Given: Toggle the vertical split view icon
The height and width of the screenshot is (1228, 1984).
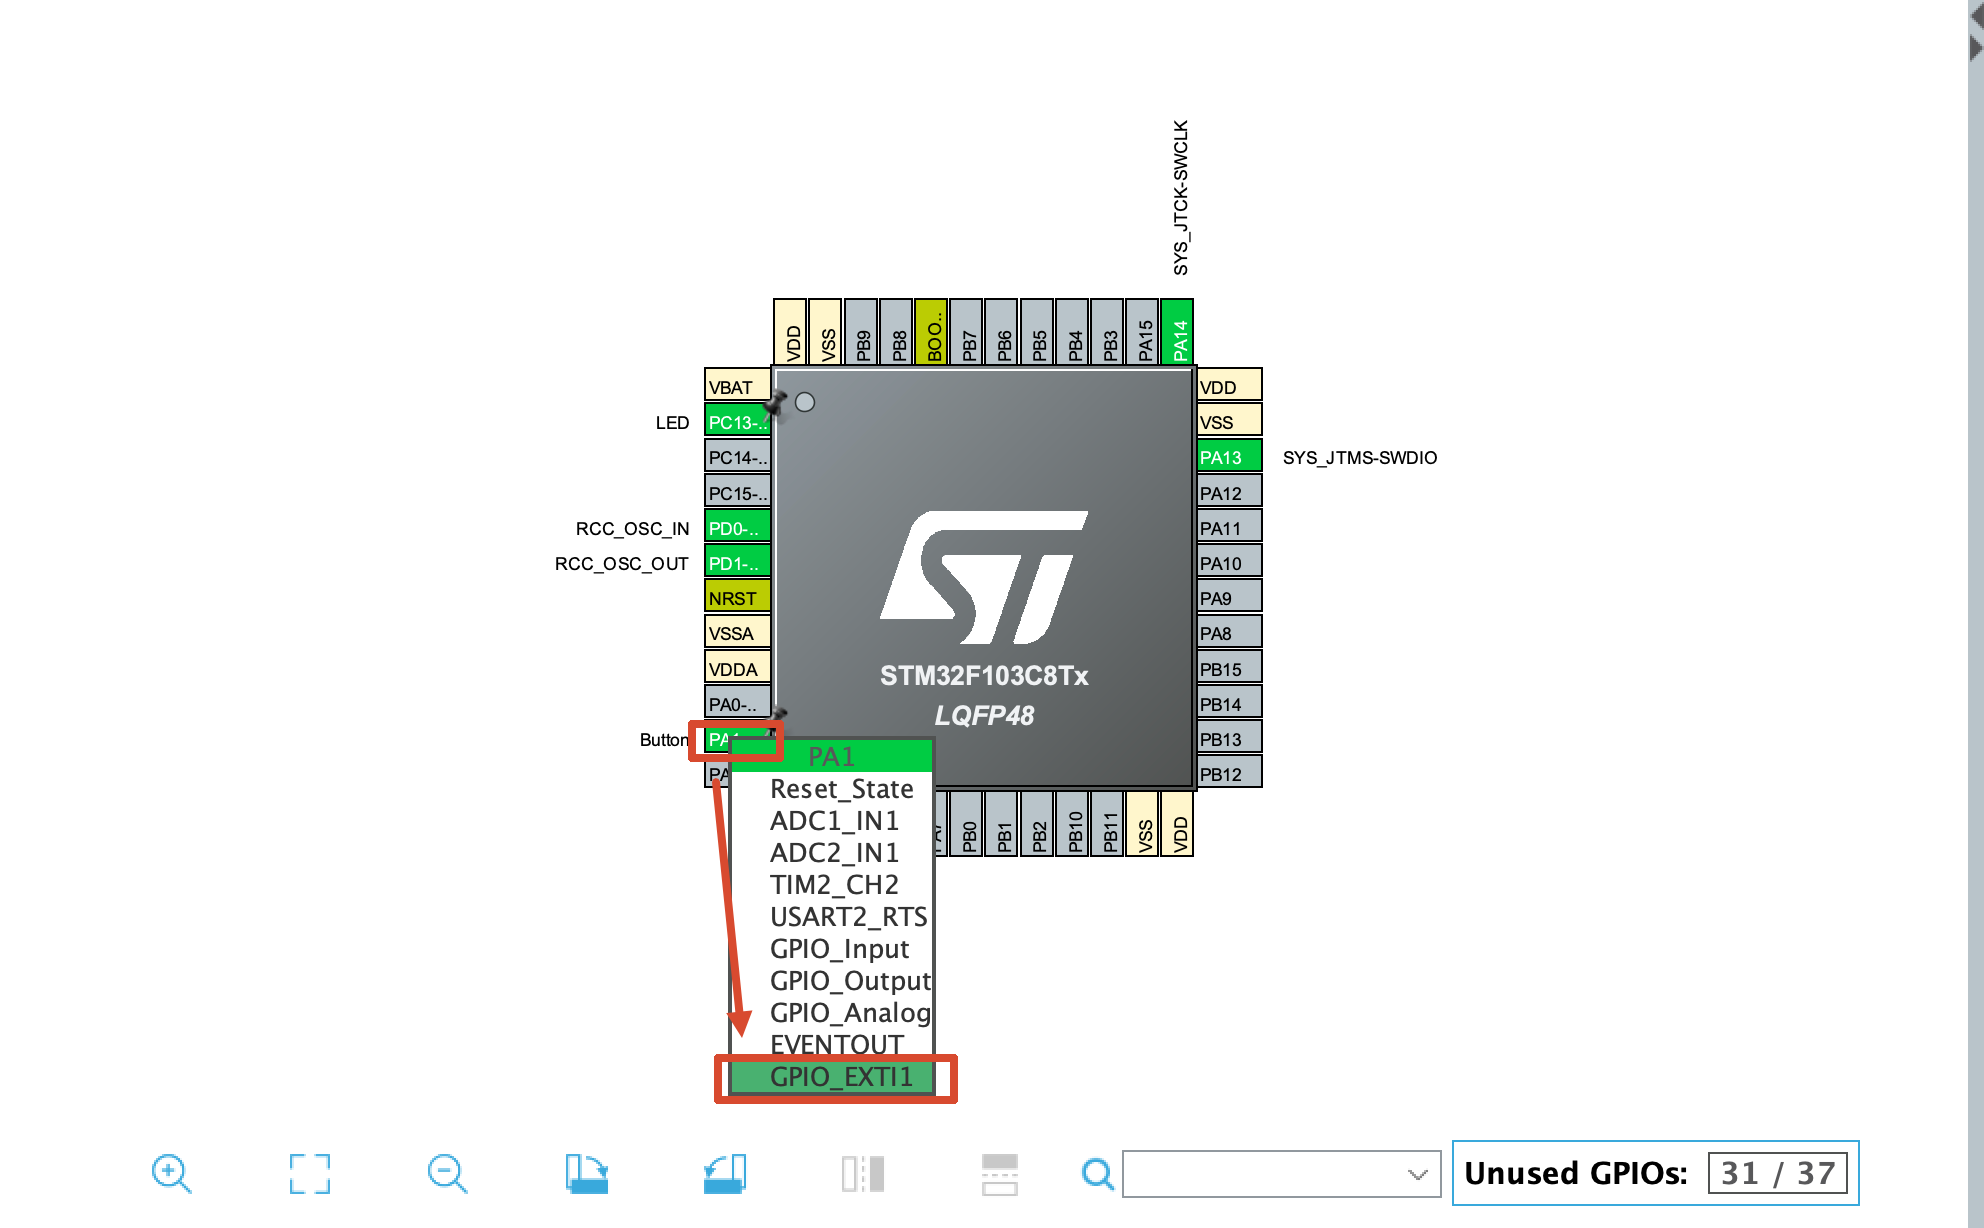Looking at the screenshot, I should [863, 1173].
